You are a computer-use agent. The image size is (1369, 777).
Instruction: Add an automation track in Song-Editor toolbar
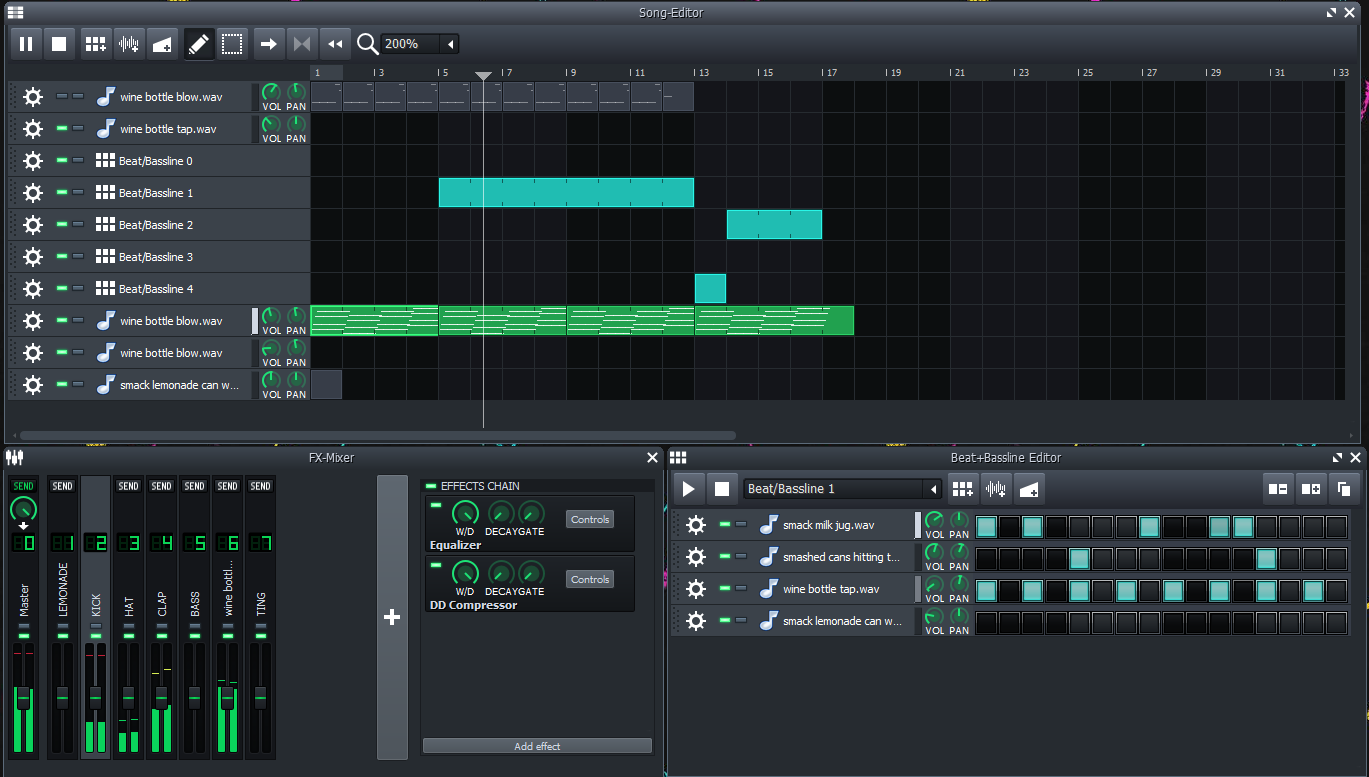click(162, 44)
